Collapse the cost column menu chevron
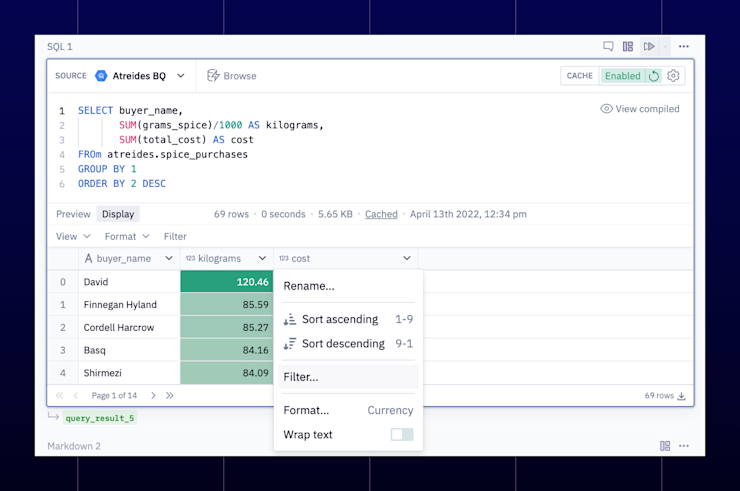This screenshot has height=491, width=740. tap(407, 258)
